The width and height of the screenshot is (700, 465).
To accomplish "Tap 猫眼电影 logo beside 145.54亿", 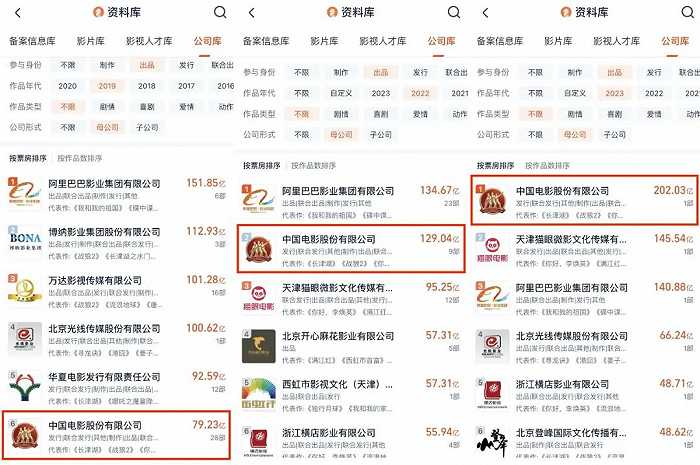I will point(493,248).
